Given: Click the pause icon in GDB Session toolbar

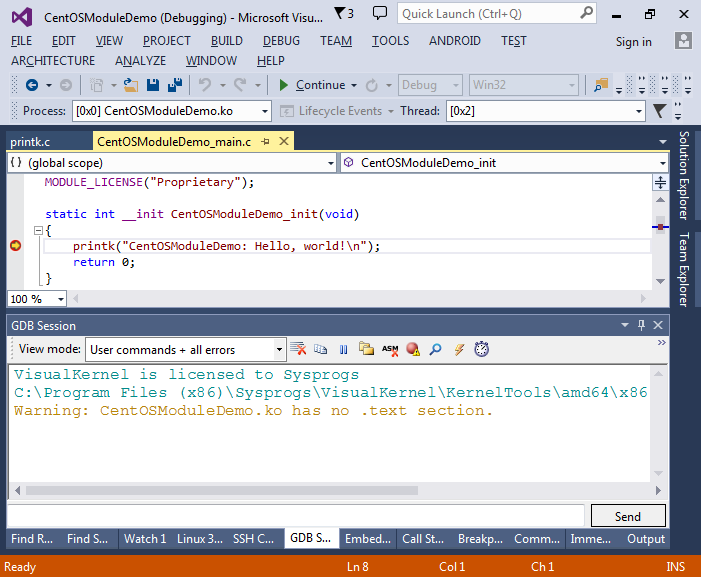Looking at the screenshot, I should 343,350.
